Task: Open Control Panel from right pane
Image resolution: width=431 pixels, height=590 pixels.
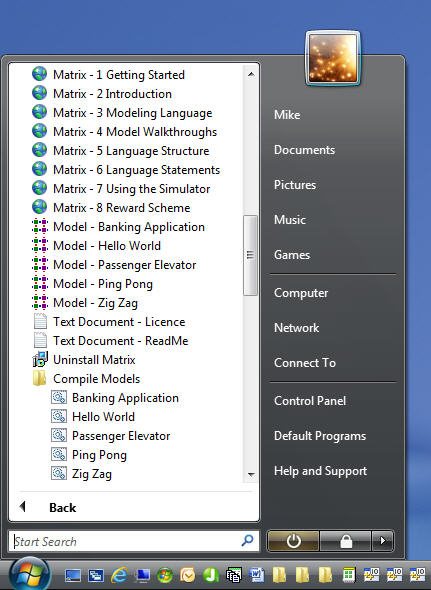Action: [310, 401]
